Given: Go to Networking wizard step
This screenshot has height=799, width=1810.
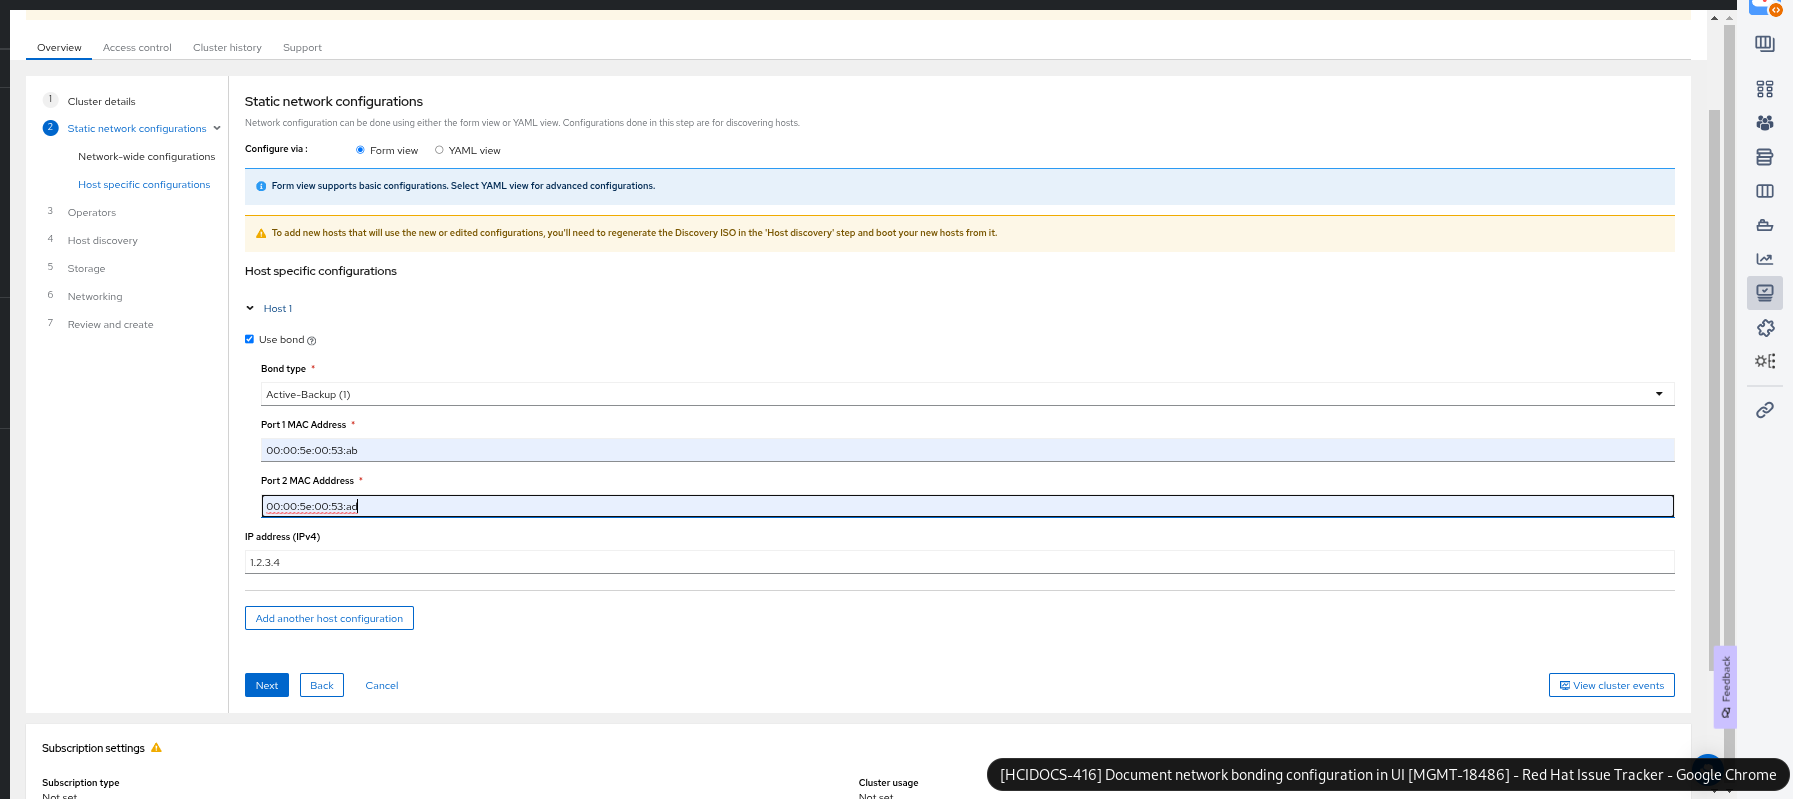Looking at the screenshot, I should [x=95, y=297].
